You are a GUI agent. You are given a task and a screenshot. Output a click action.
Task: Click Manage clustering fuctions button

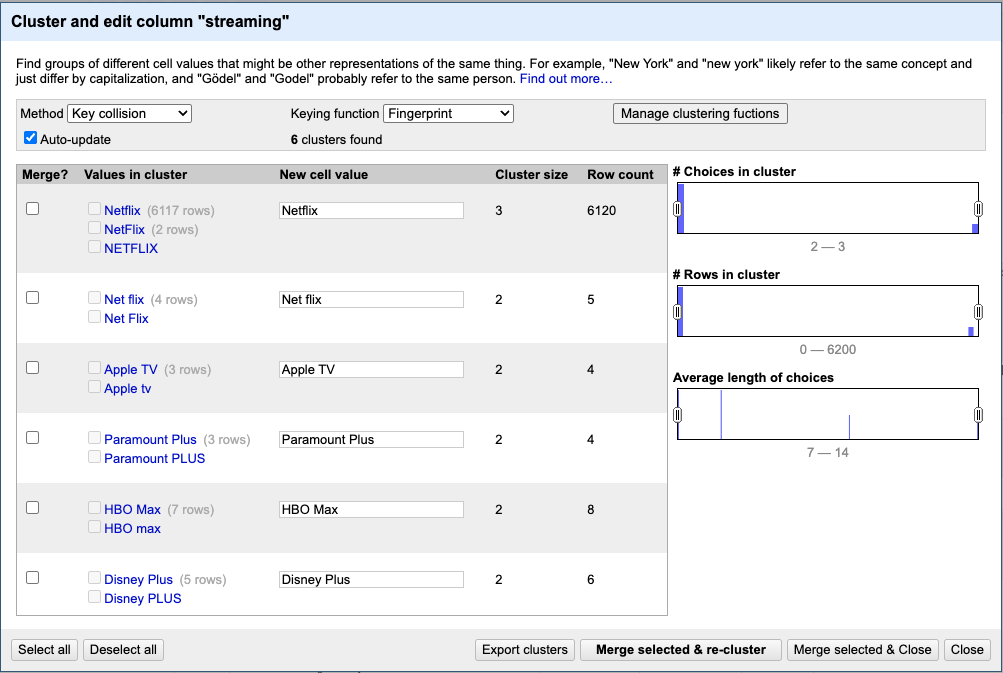700,113
